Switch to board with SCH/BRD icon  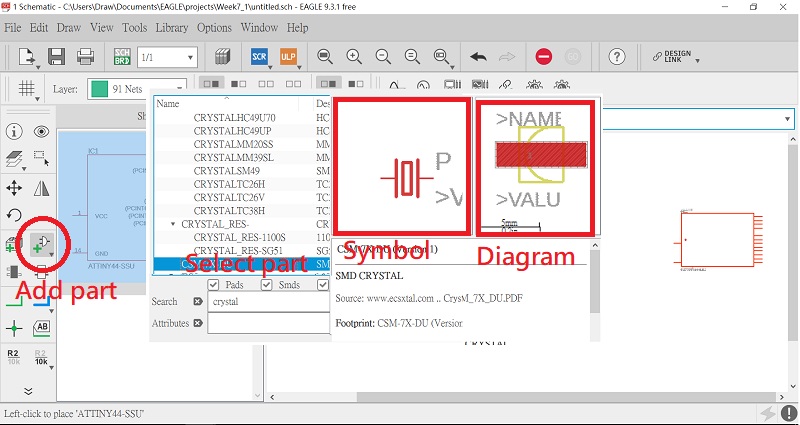tap(122, 57)
